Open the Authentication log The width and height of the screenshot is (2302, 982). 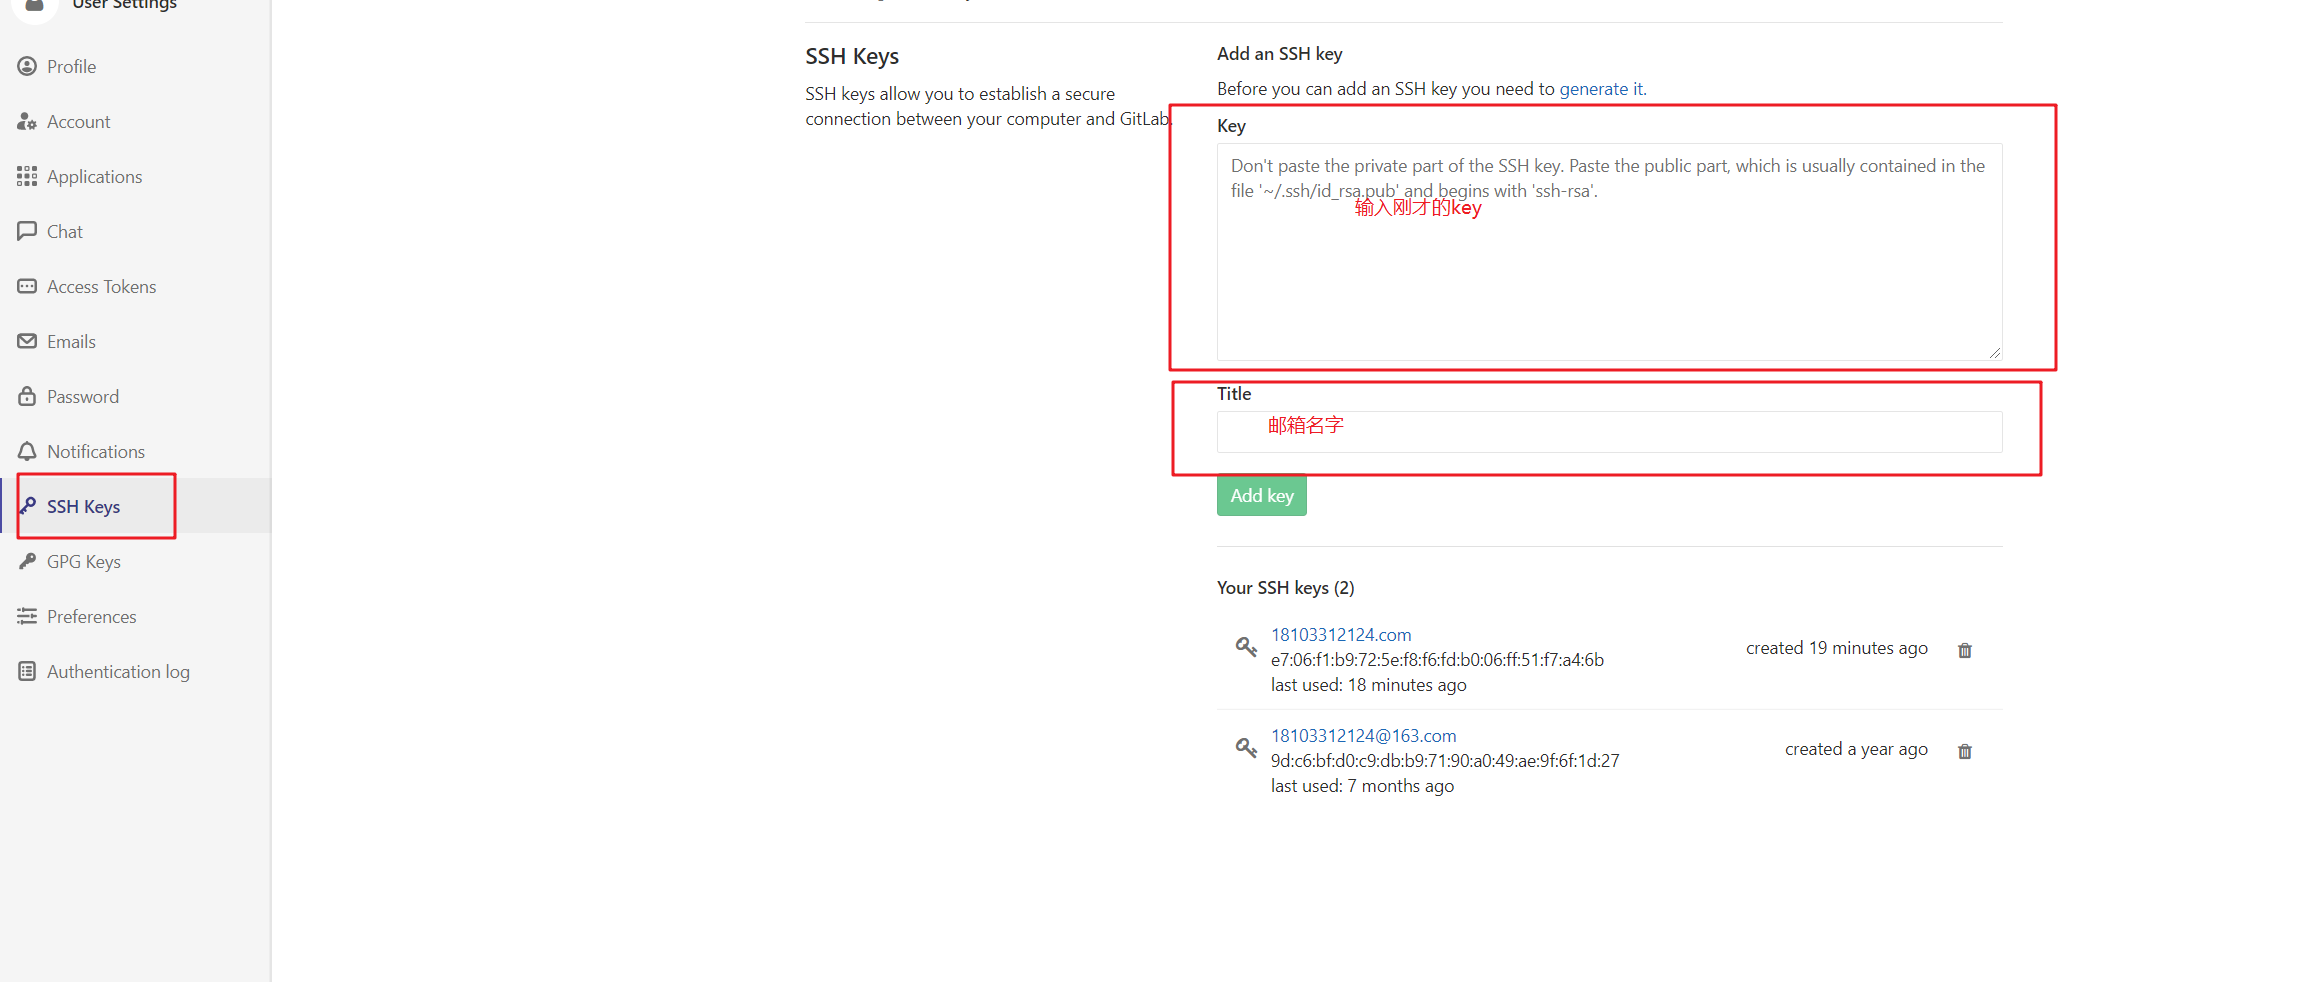pos(117,671)
